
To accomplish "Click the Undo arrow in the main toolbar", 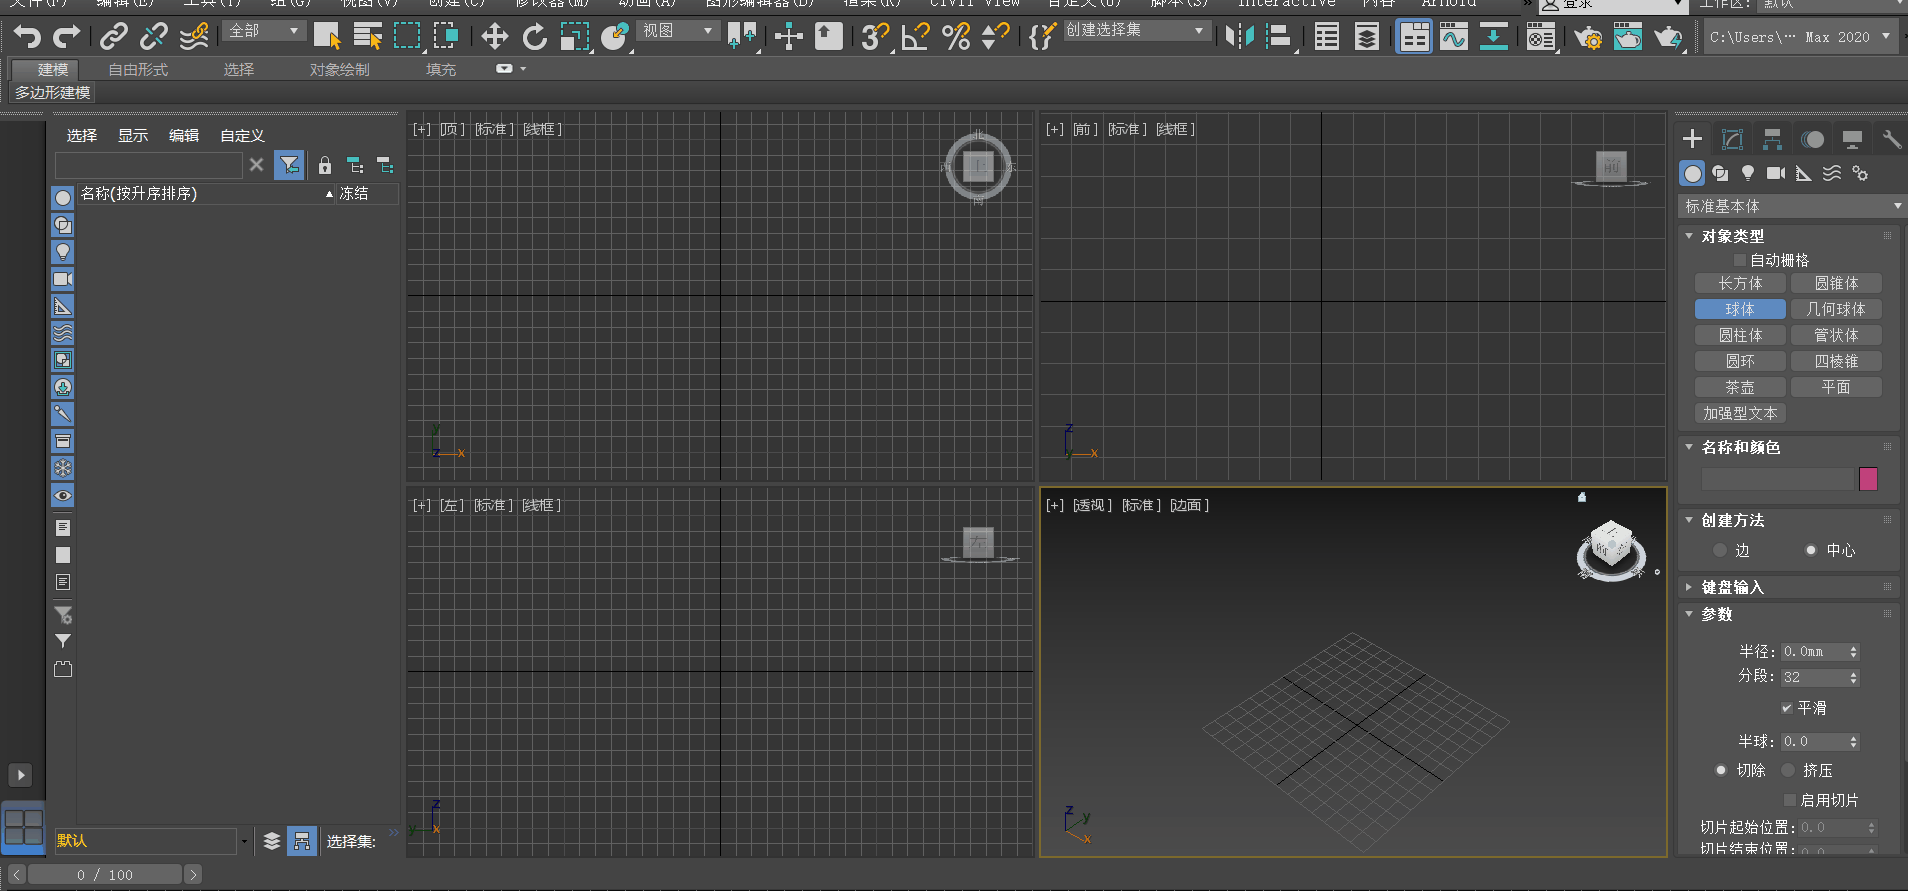I will coord(27,37).
